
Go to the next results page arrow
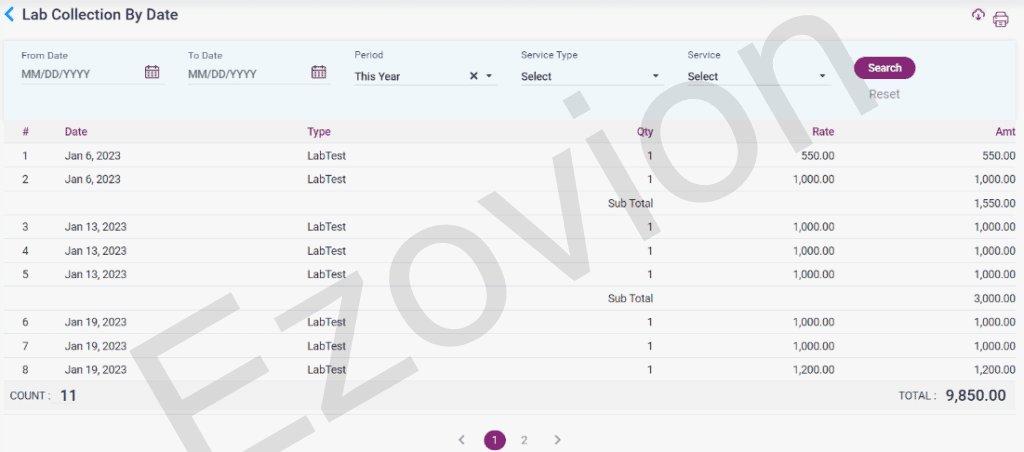tap(557, 440)
